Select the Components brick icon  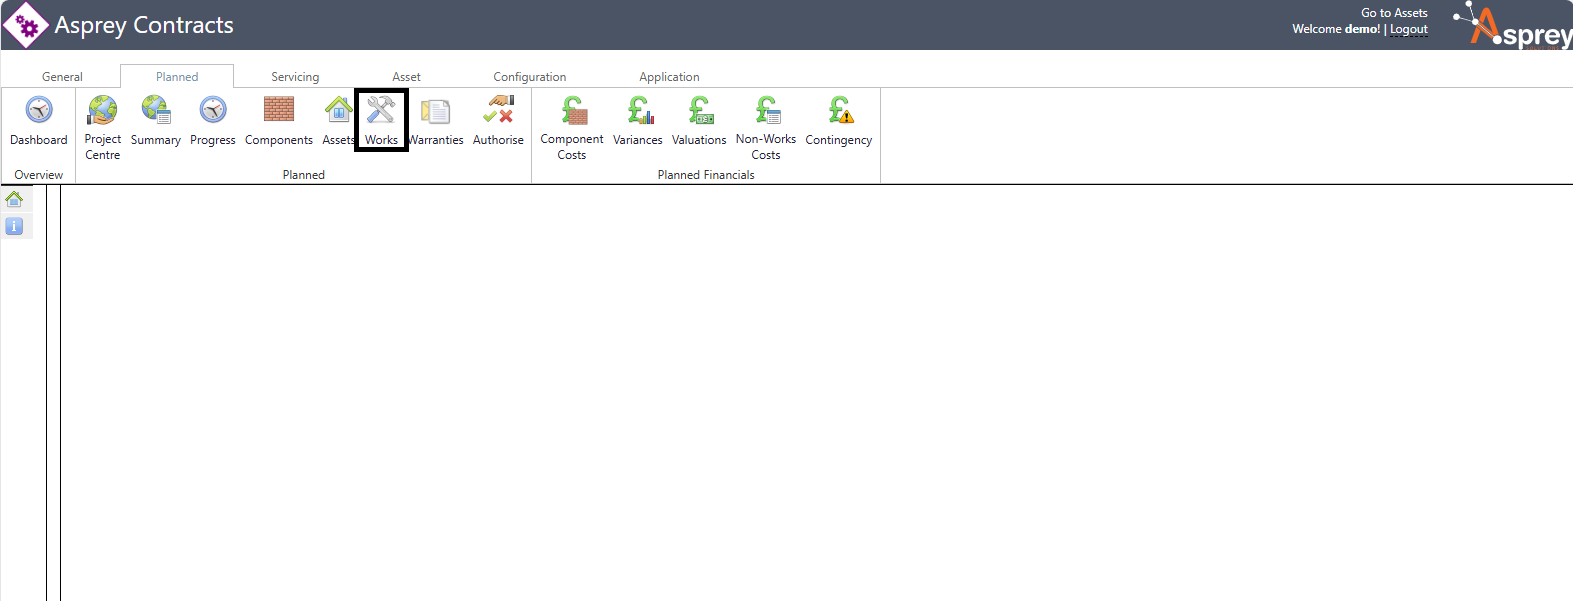coord(278,110)
